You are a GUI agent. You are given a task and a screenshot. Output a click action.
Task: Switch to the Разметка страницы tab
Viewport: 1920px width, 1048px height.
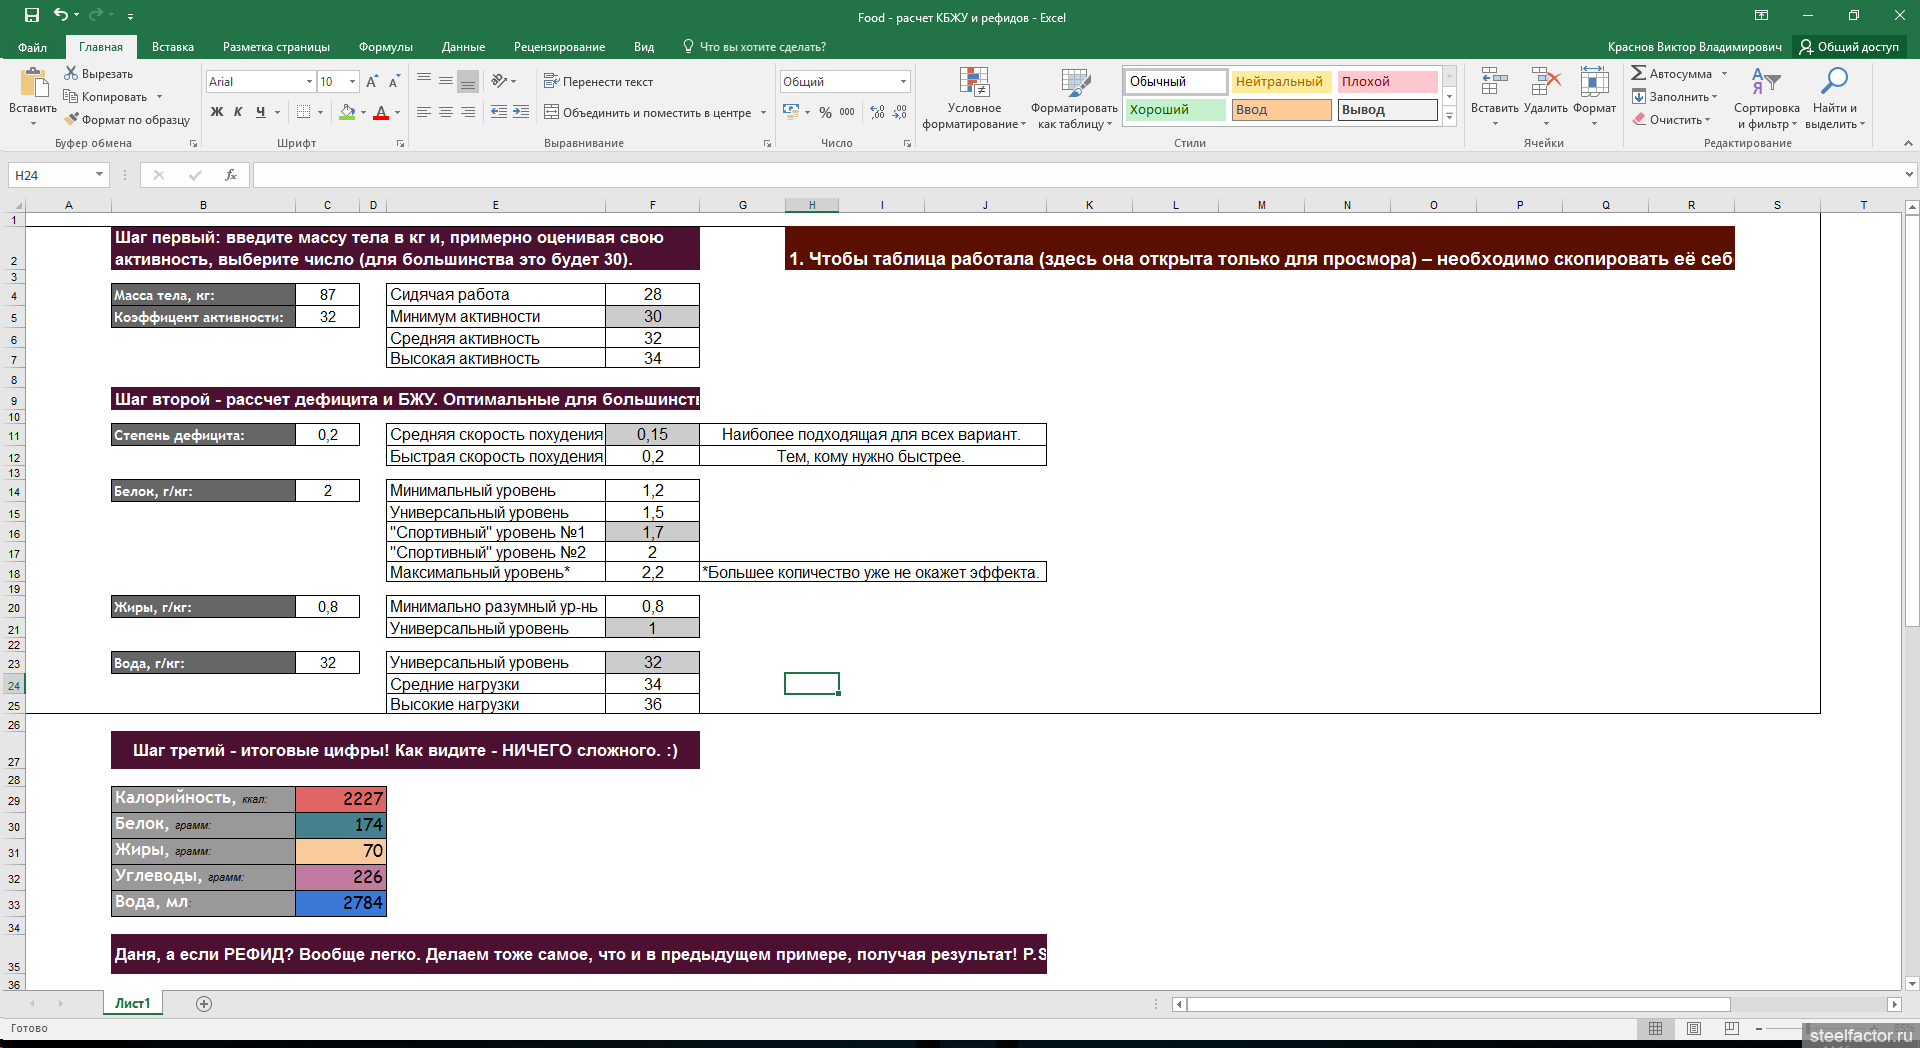coord(276,47)
